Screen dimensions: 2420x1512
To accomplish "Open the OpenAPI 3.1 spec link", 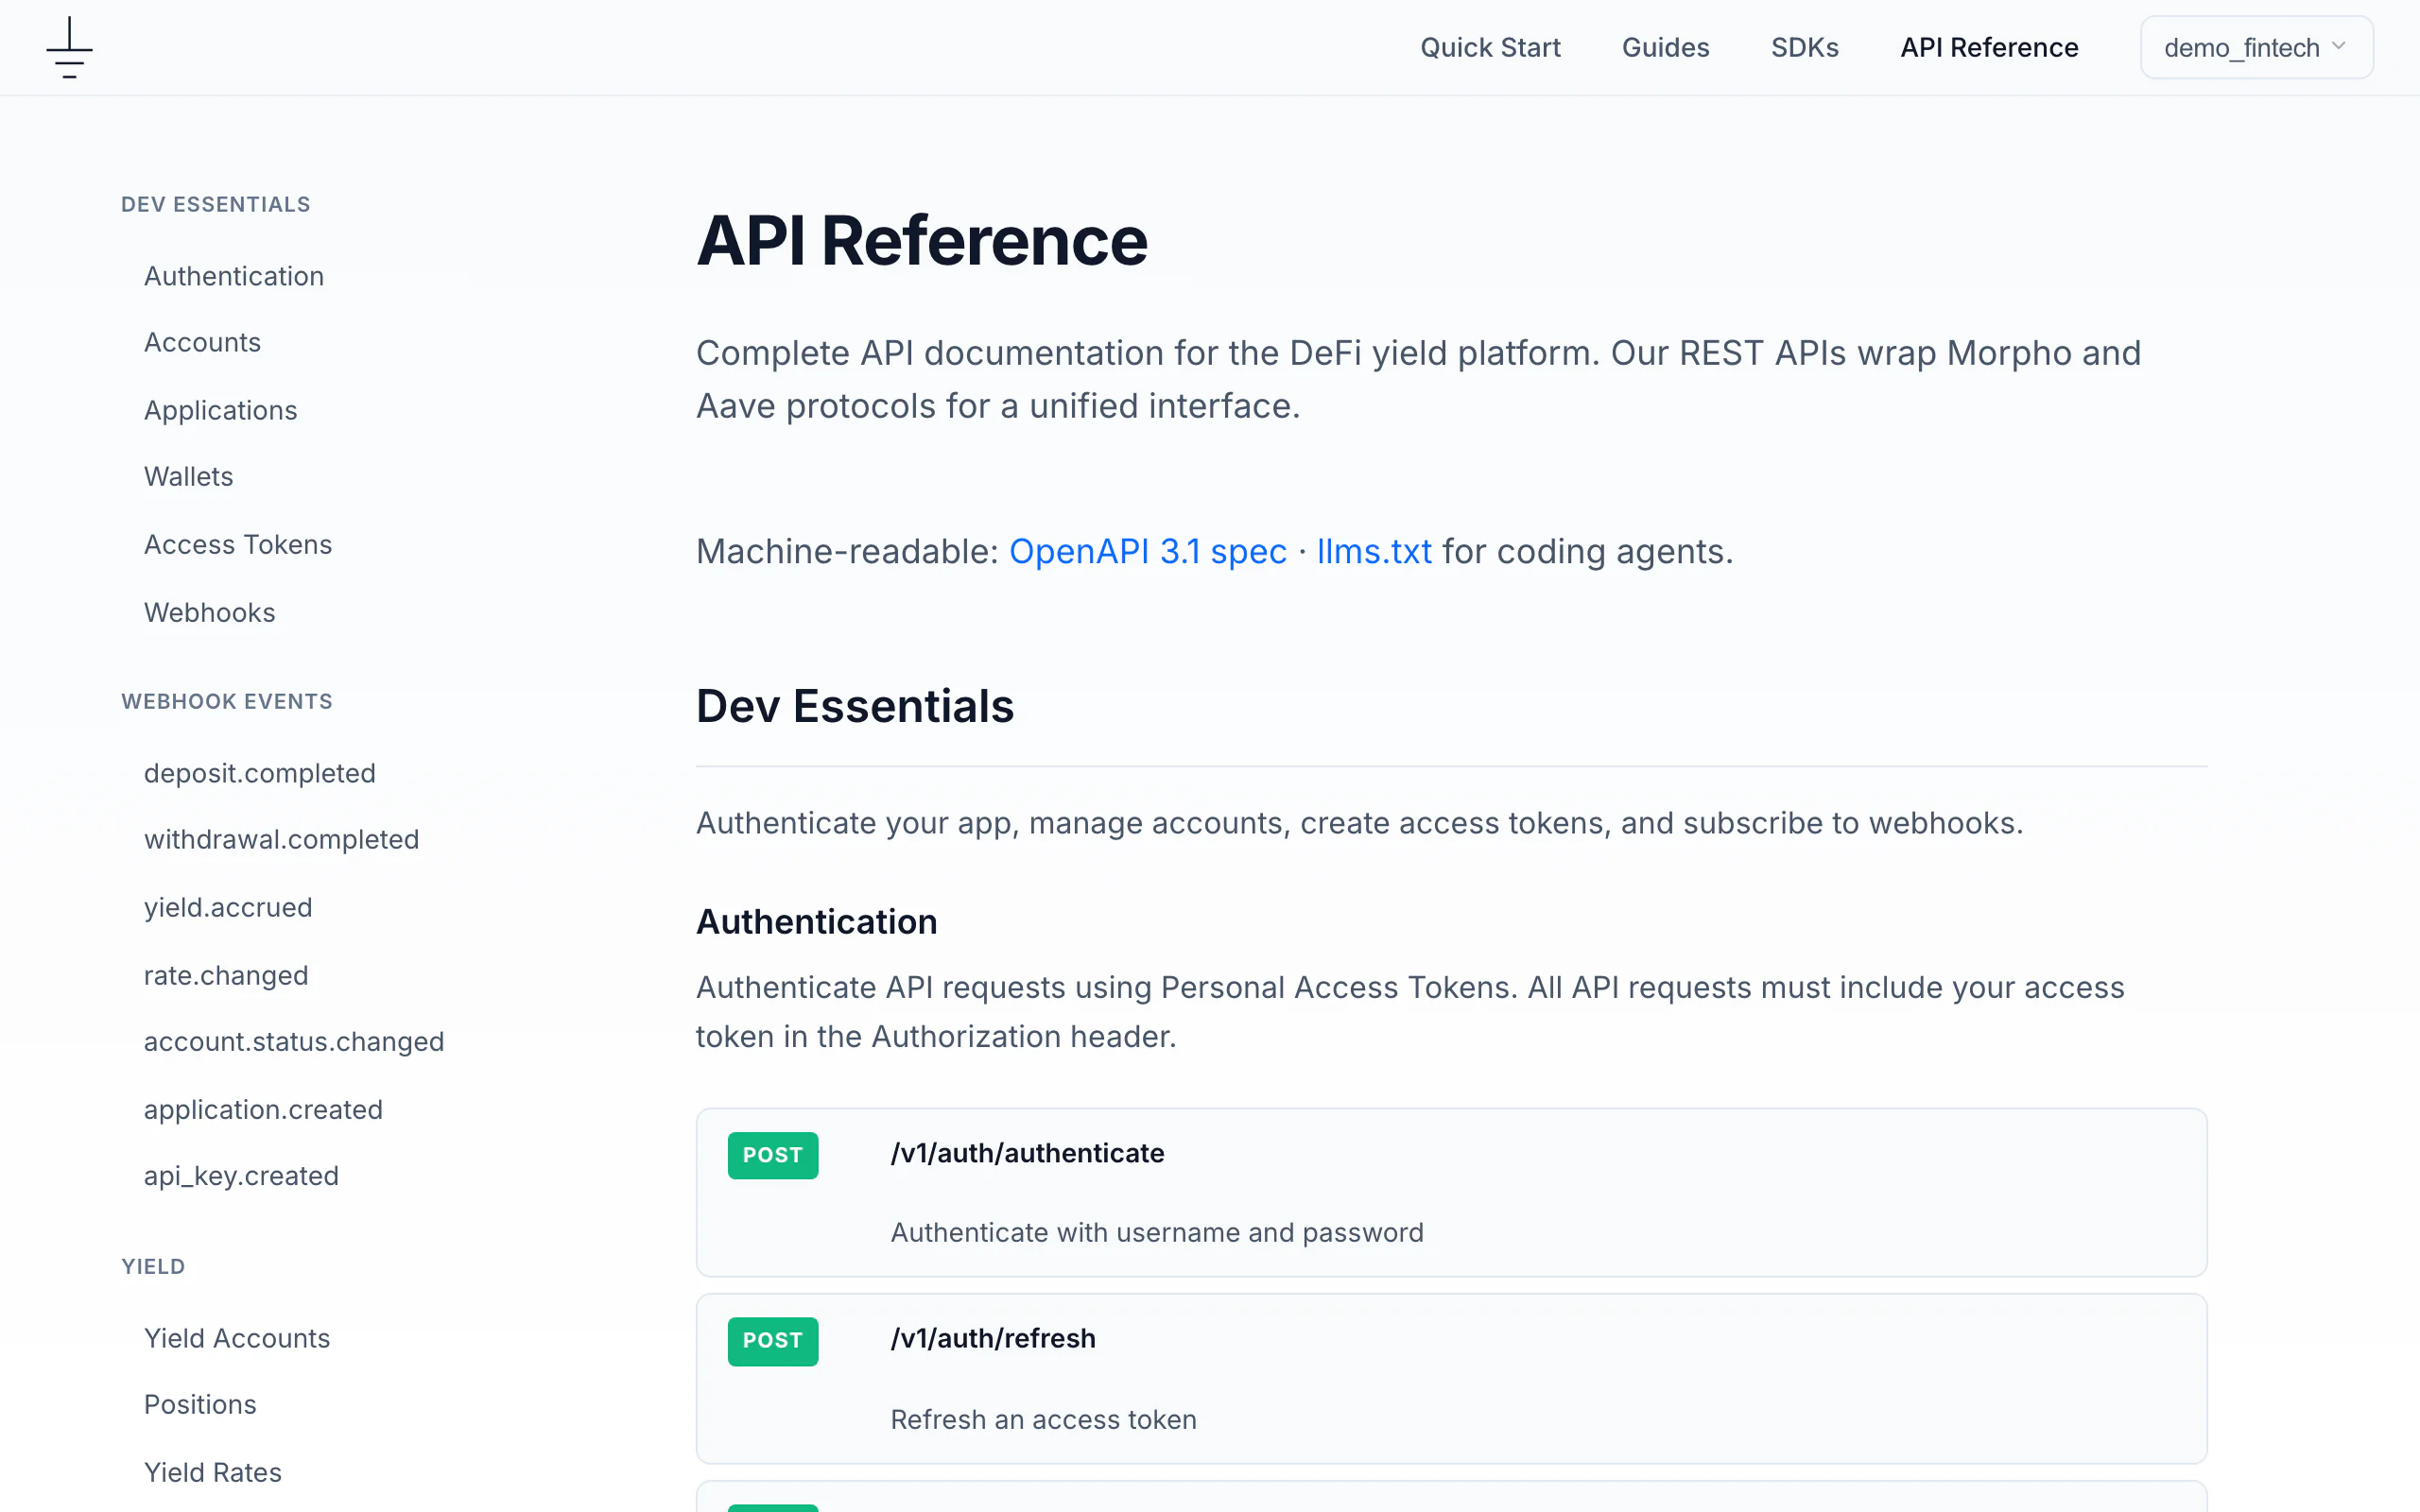I will [1147, 551].
